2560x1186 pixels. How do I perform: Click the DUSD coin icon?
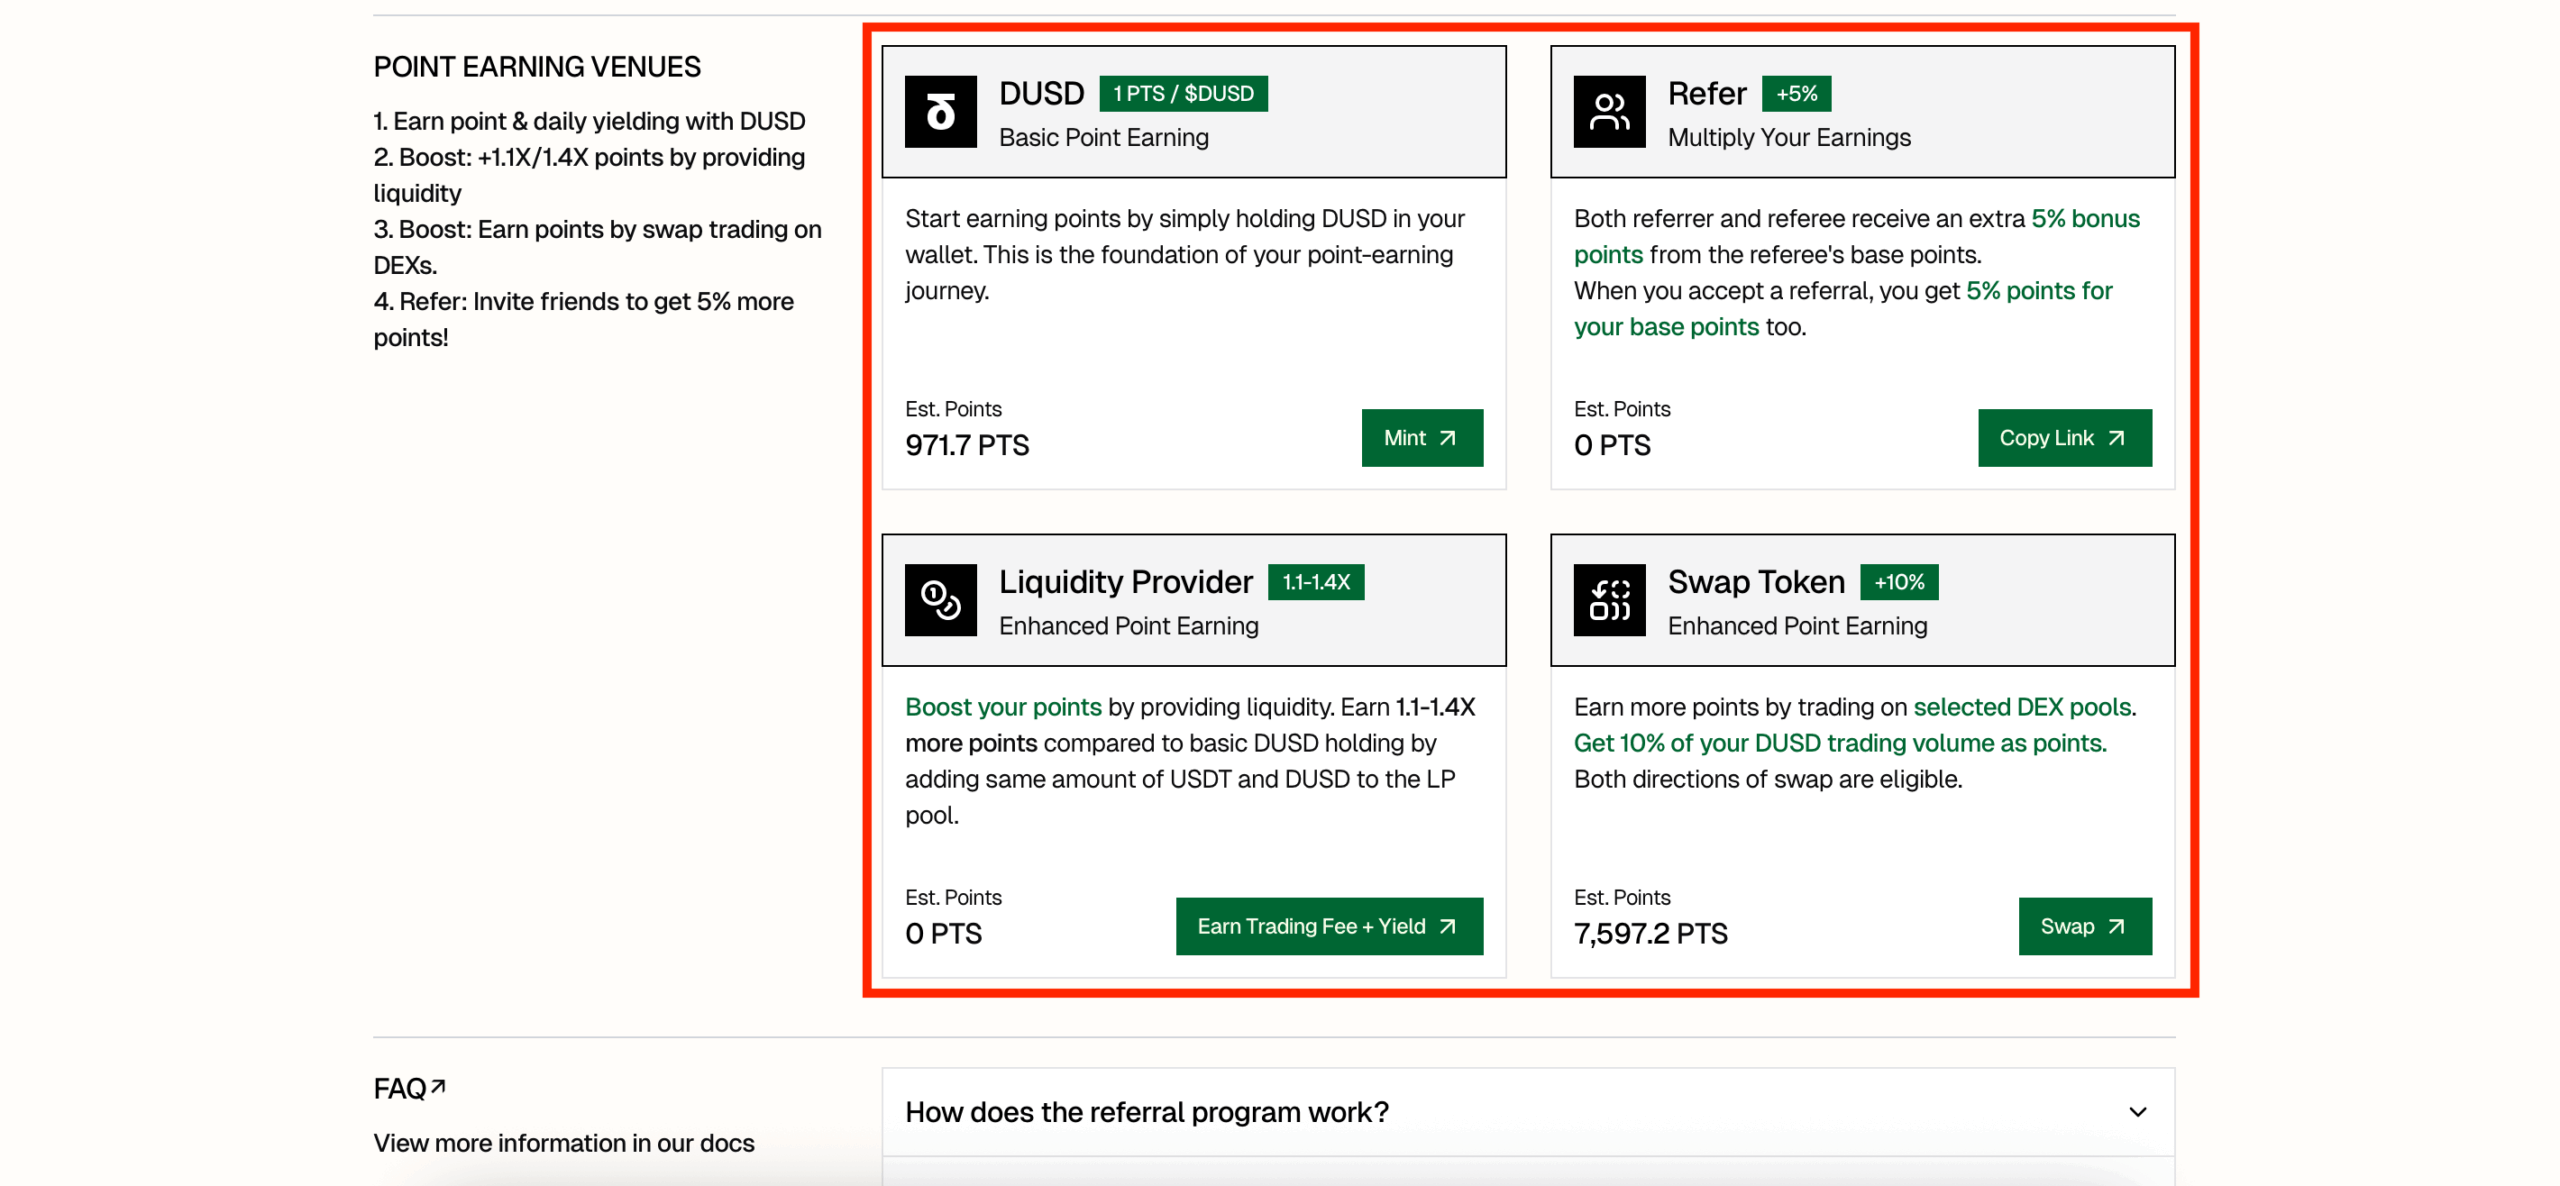(940, 112)
